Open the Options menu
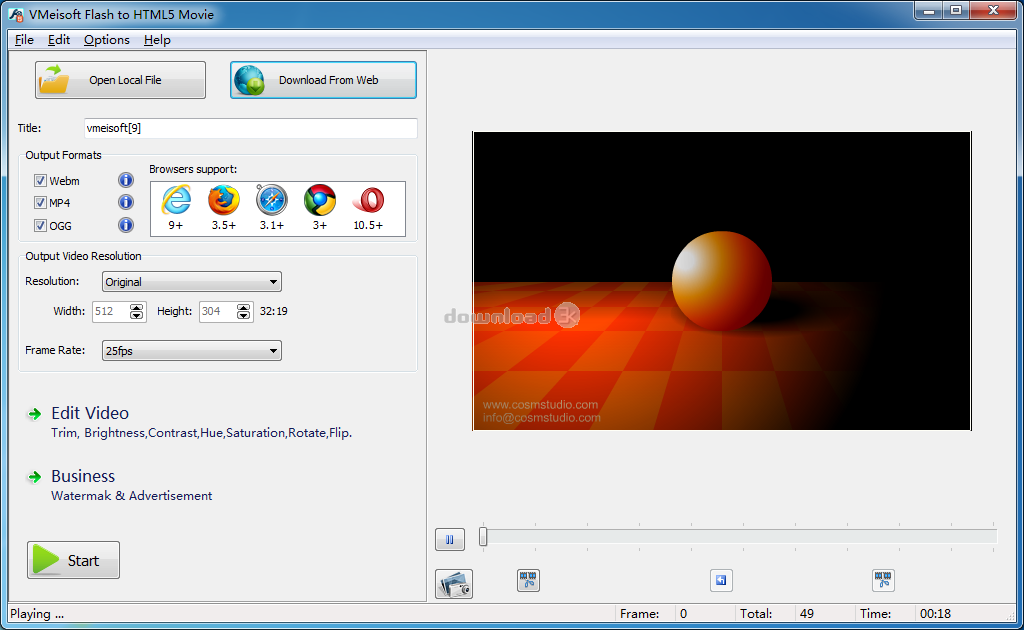This screenshot has width=1024, height=630. [106, 40]
